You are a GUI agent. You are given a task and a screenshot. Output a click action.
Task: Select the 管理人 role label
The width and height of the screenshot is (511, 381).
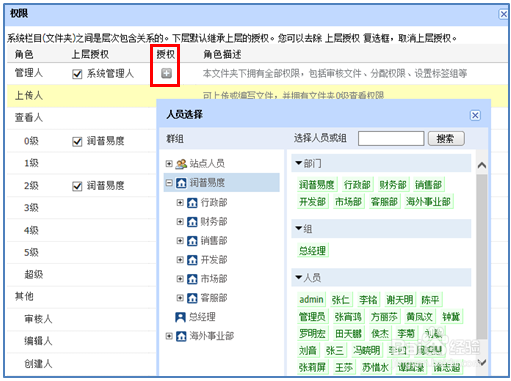[x=29, y=73]
